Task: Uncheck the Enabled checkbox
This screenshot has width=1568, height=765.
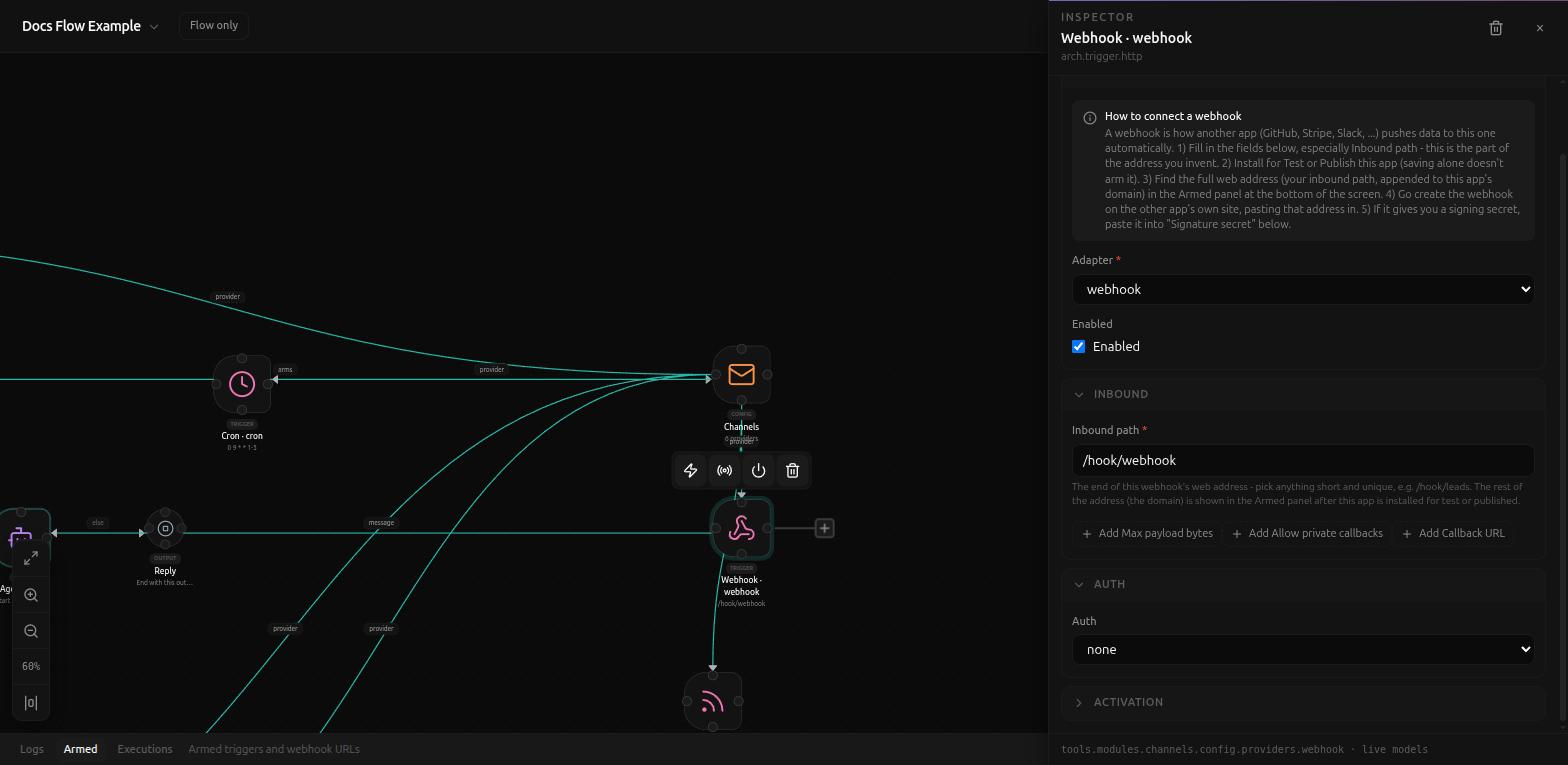Action: click(x=1079, y=347)
